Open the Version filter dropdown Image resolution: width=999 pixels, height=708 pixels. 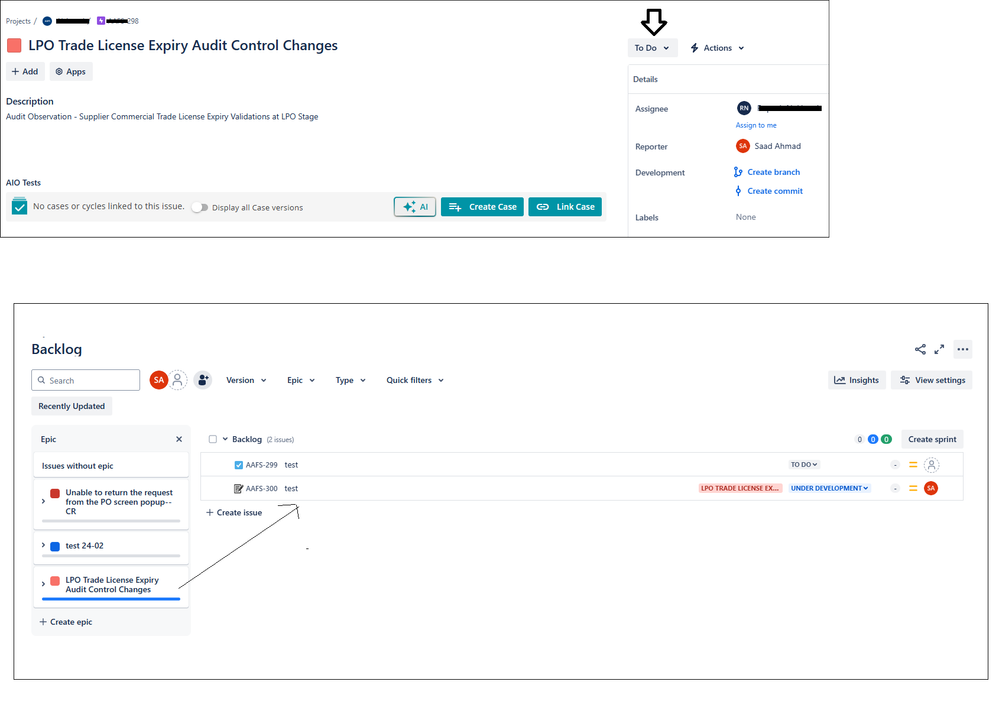246,380
